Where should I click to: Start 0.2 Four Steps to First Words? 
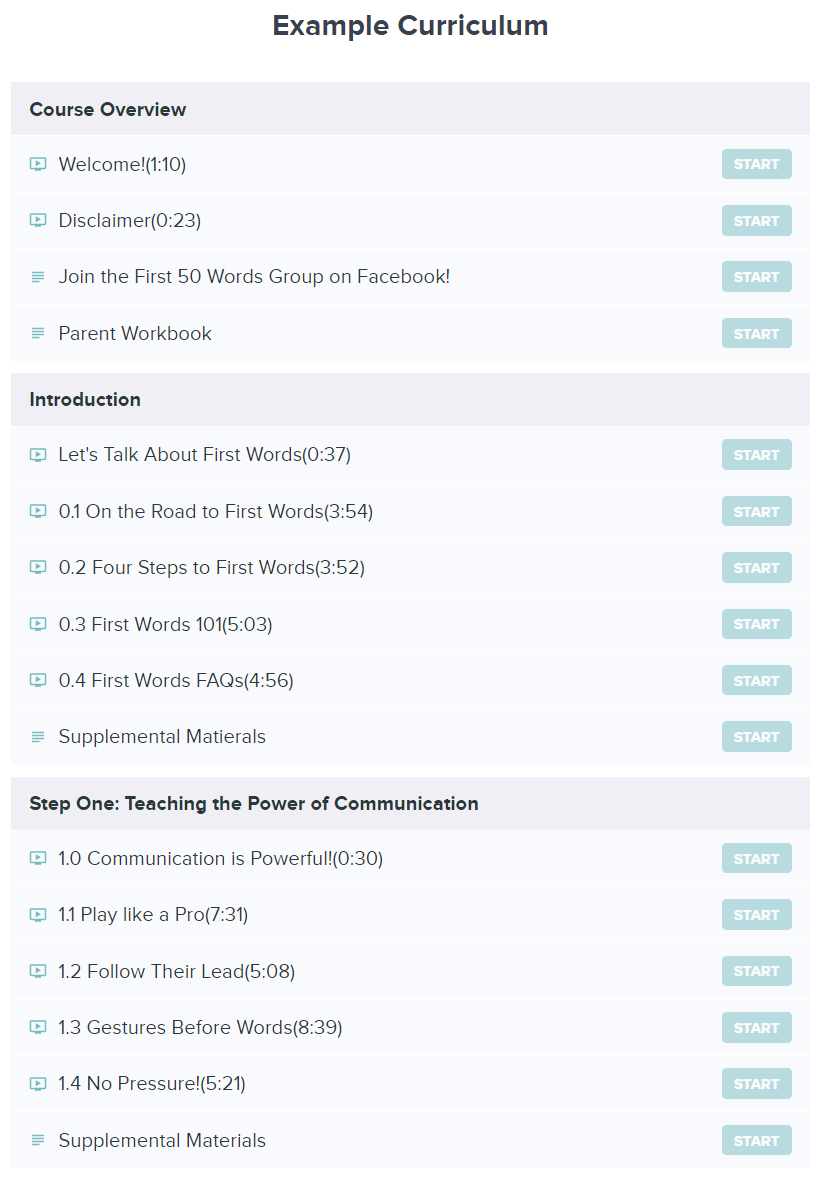click(x=756, y=568)
